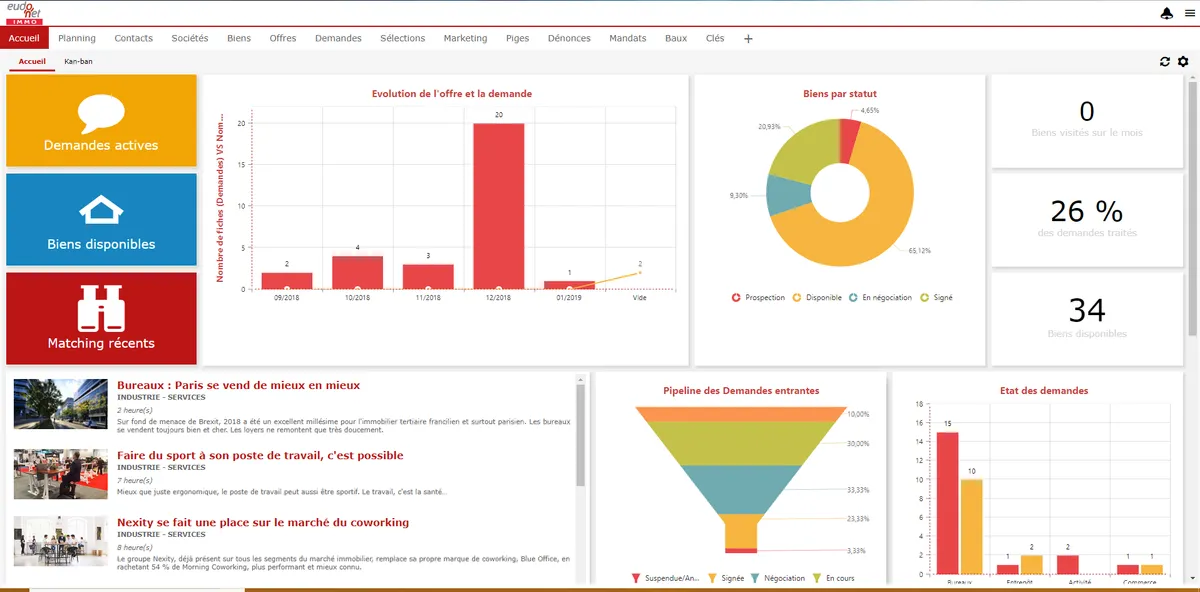1200x592 pixels.
Task: Click the '26 % des demandes traités' card
Action: [1087, 219]
